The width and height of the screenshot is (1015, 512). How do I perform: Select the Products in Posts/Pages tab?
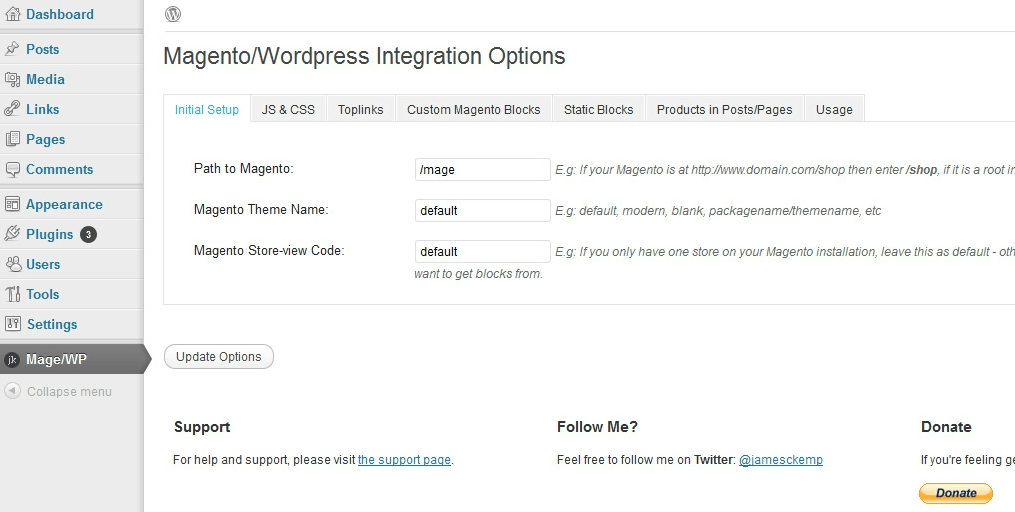pyautogui.click(x=724, y=109)
